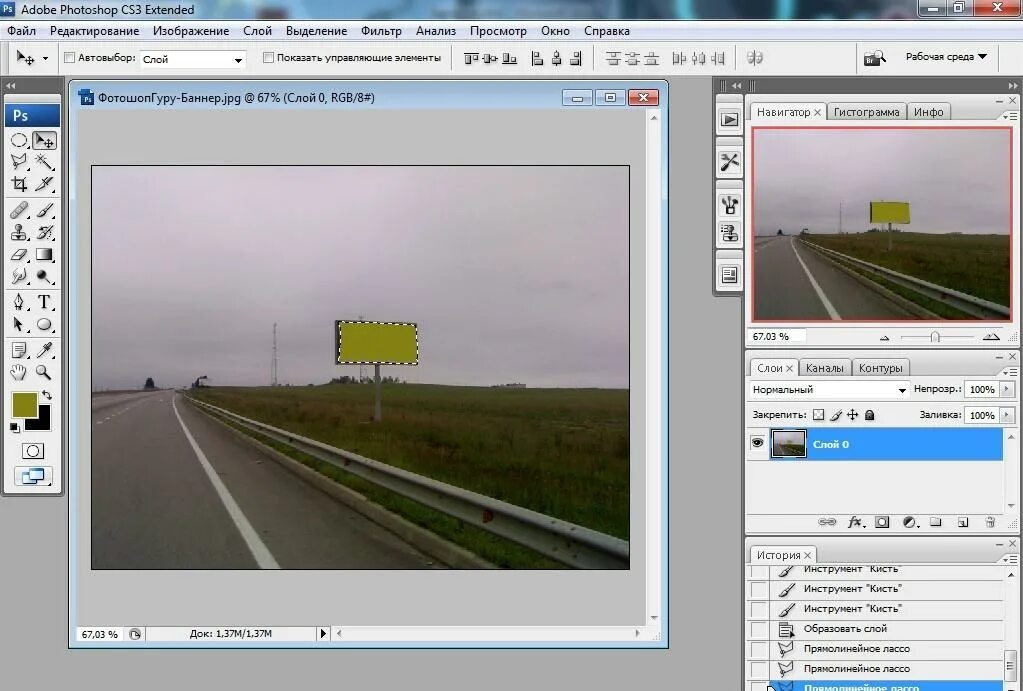Hide Слой 0 with eye icon
This screenshot has width=1023, height=691.
757,443
